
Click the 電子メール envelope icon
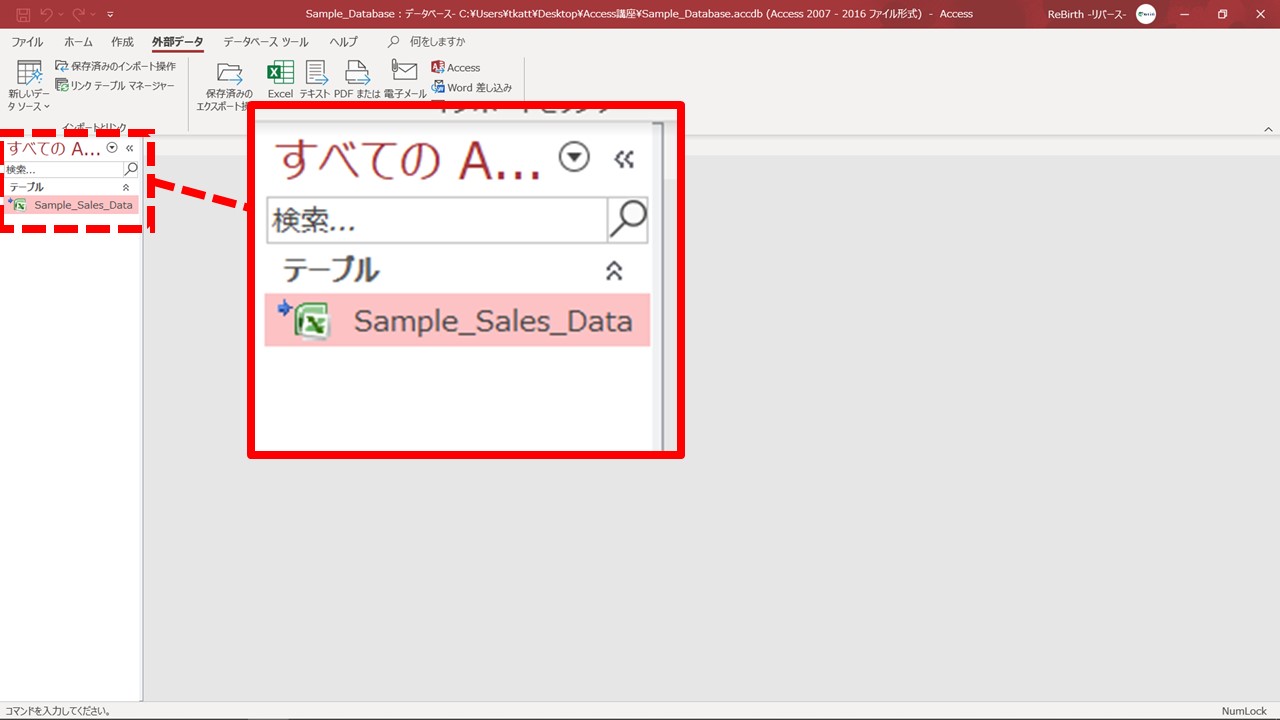[x=404, y=78]
